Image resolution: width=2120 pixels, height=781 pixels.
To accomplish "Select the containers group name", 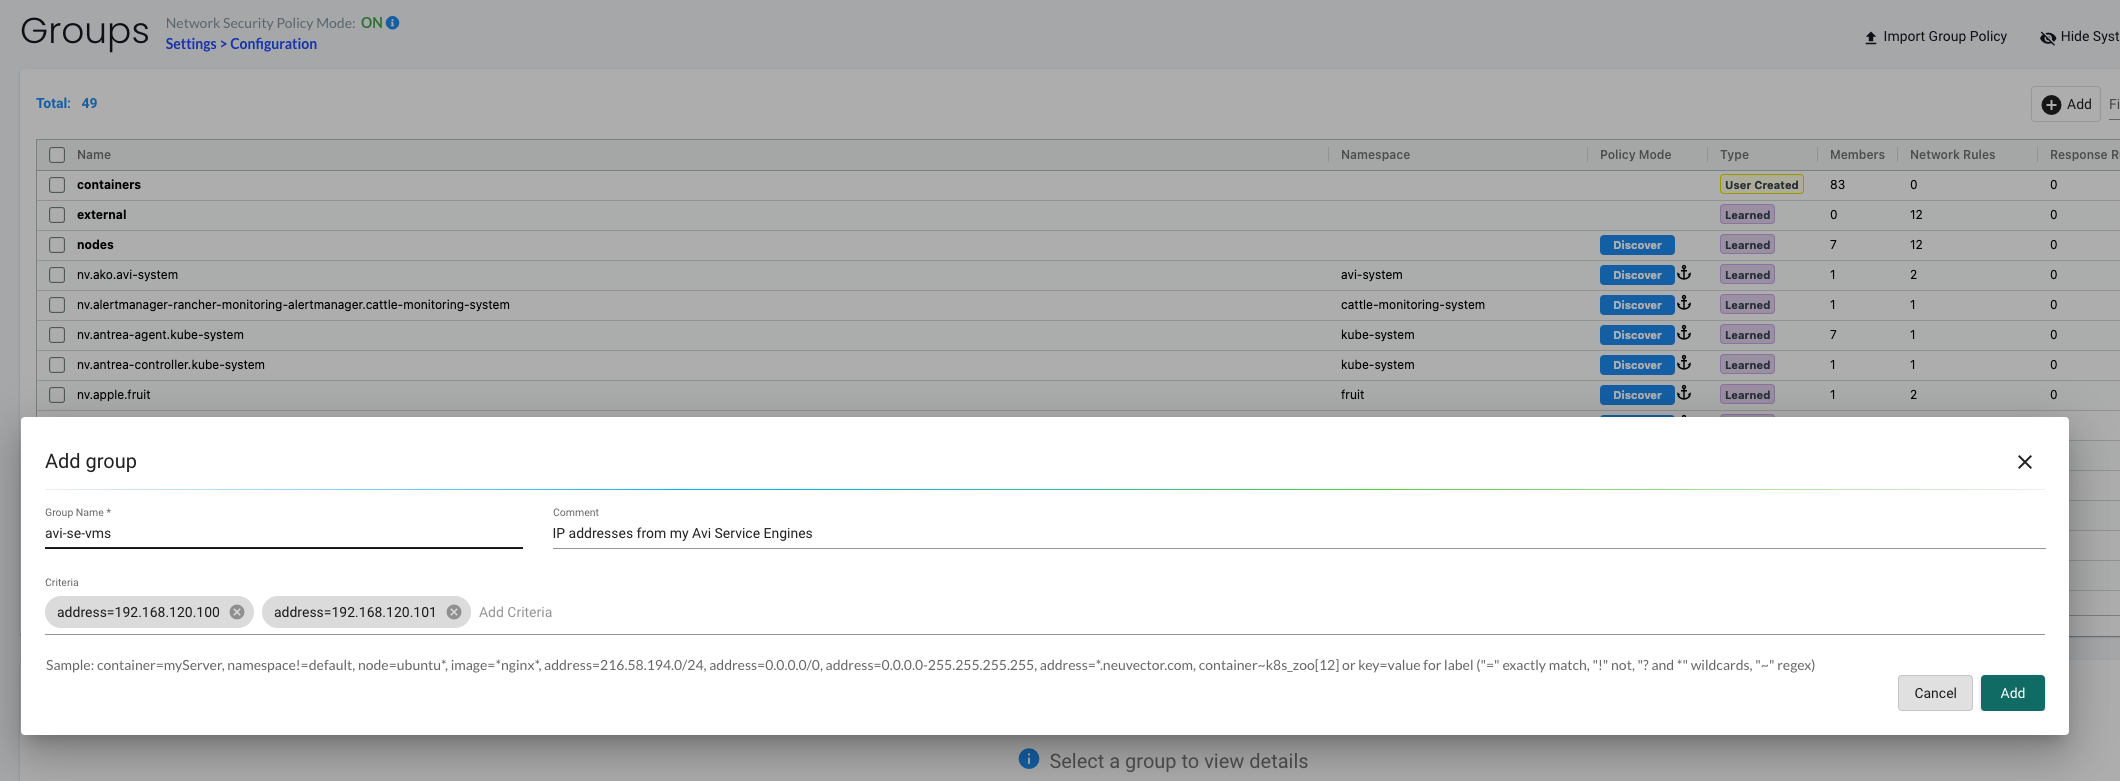I will pos(109,185).
